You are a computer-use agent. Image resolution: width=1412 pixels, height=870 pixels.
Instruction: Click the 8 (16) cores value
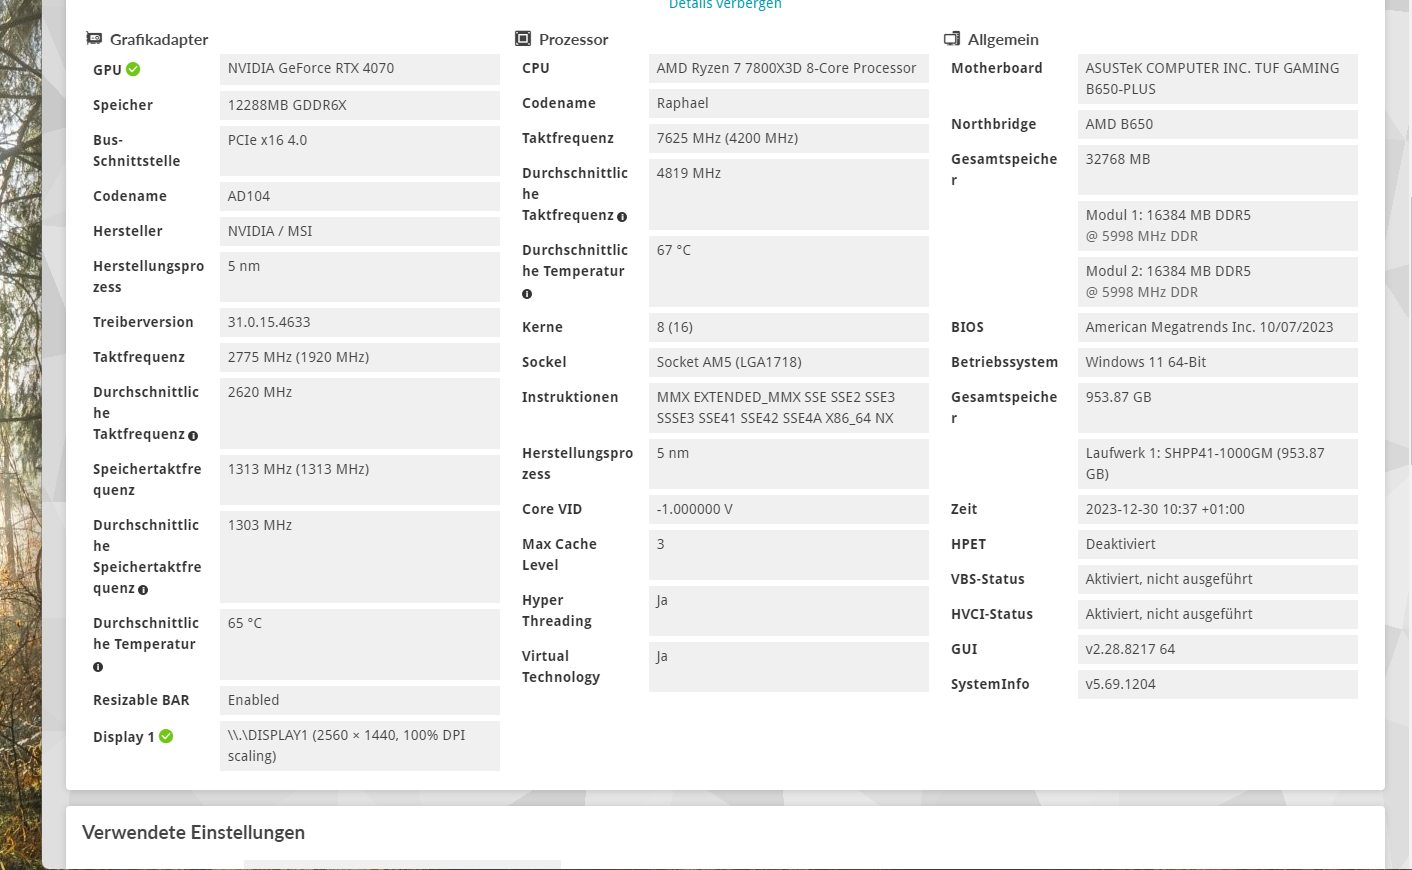pos(789,327)
